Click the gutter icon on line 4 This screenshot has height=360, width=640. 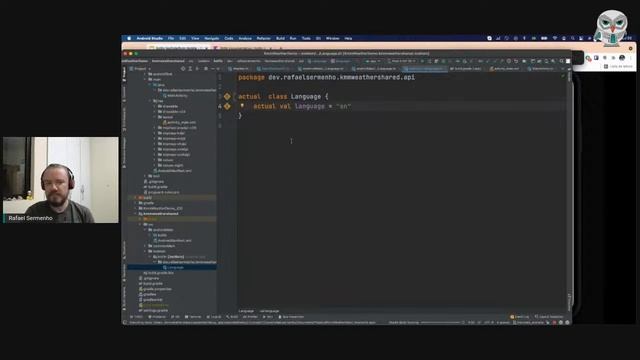[227, 107]
